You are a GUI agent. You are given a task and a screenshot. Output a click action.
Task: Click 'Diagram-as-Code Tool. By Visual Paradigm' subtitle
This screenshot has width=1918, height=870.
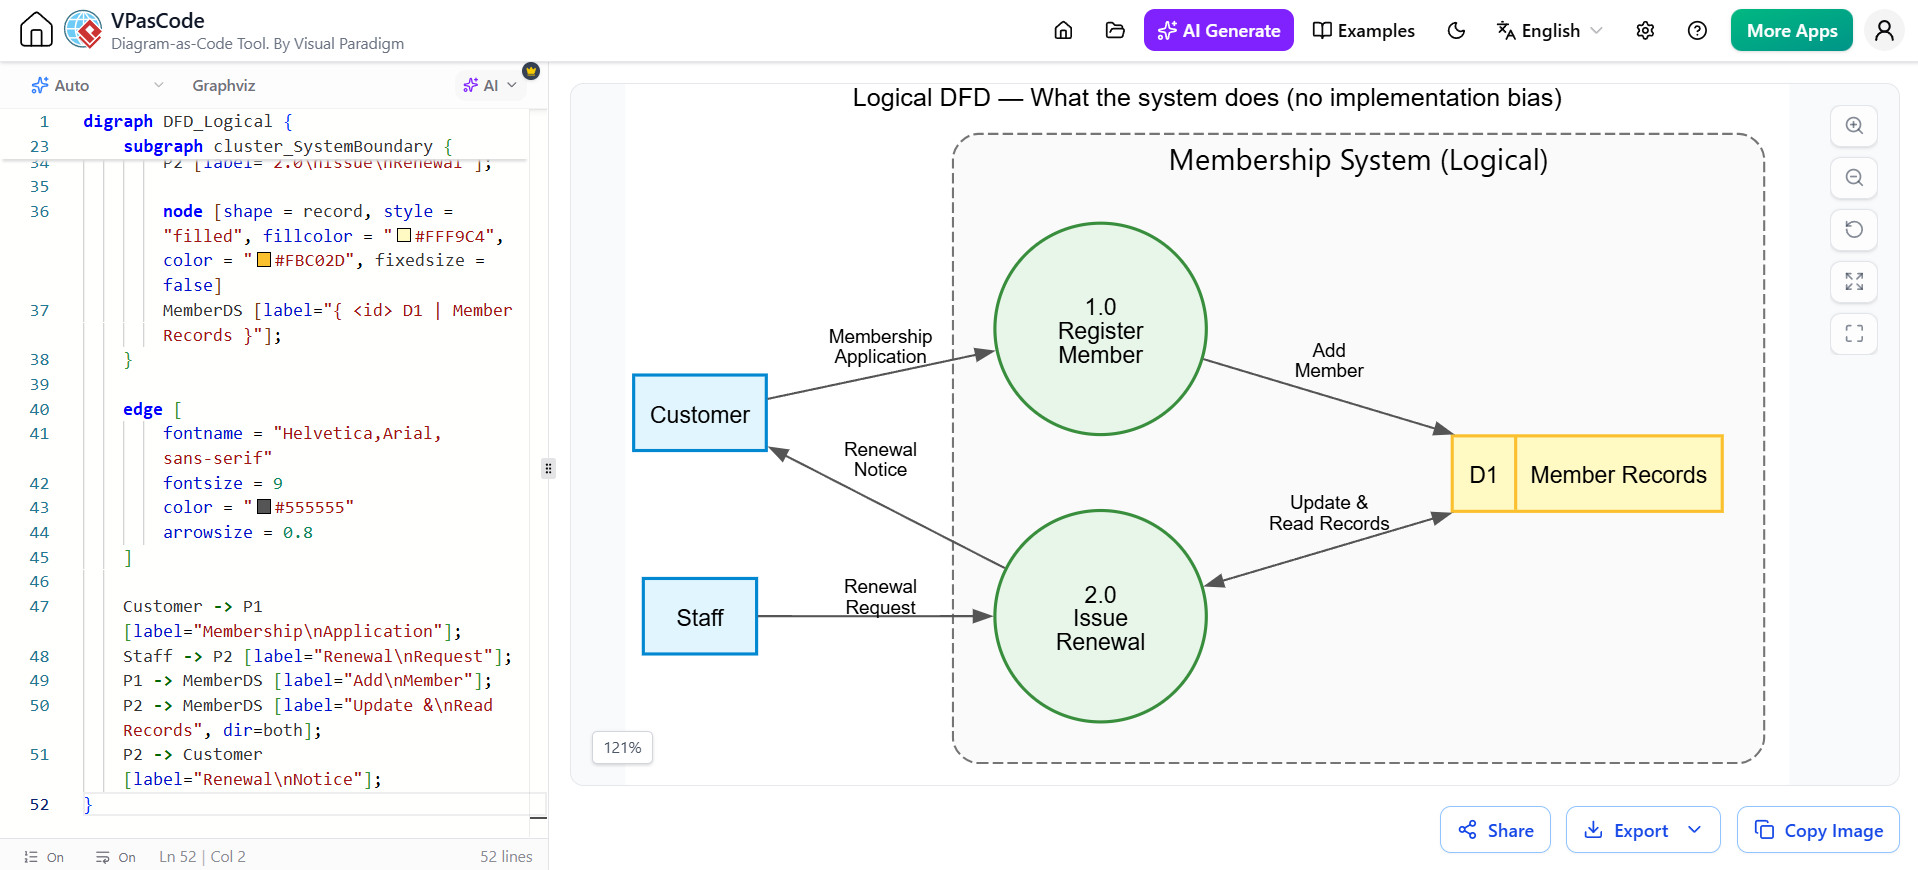pos(258,44)
